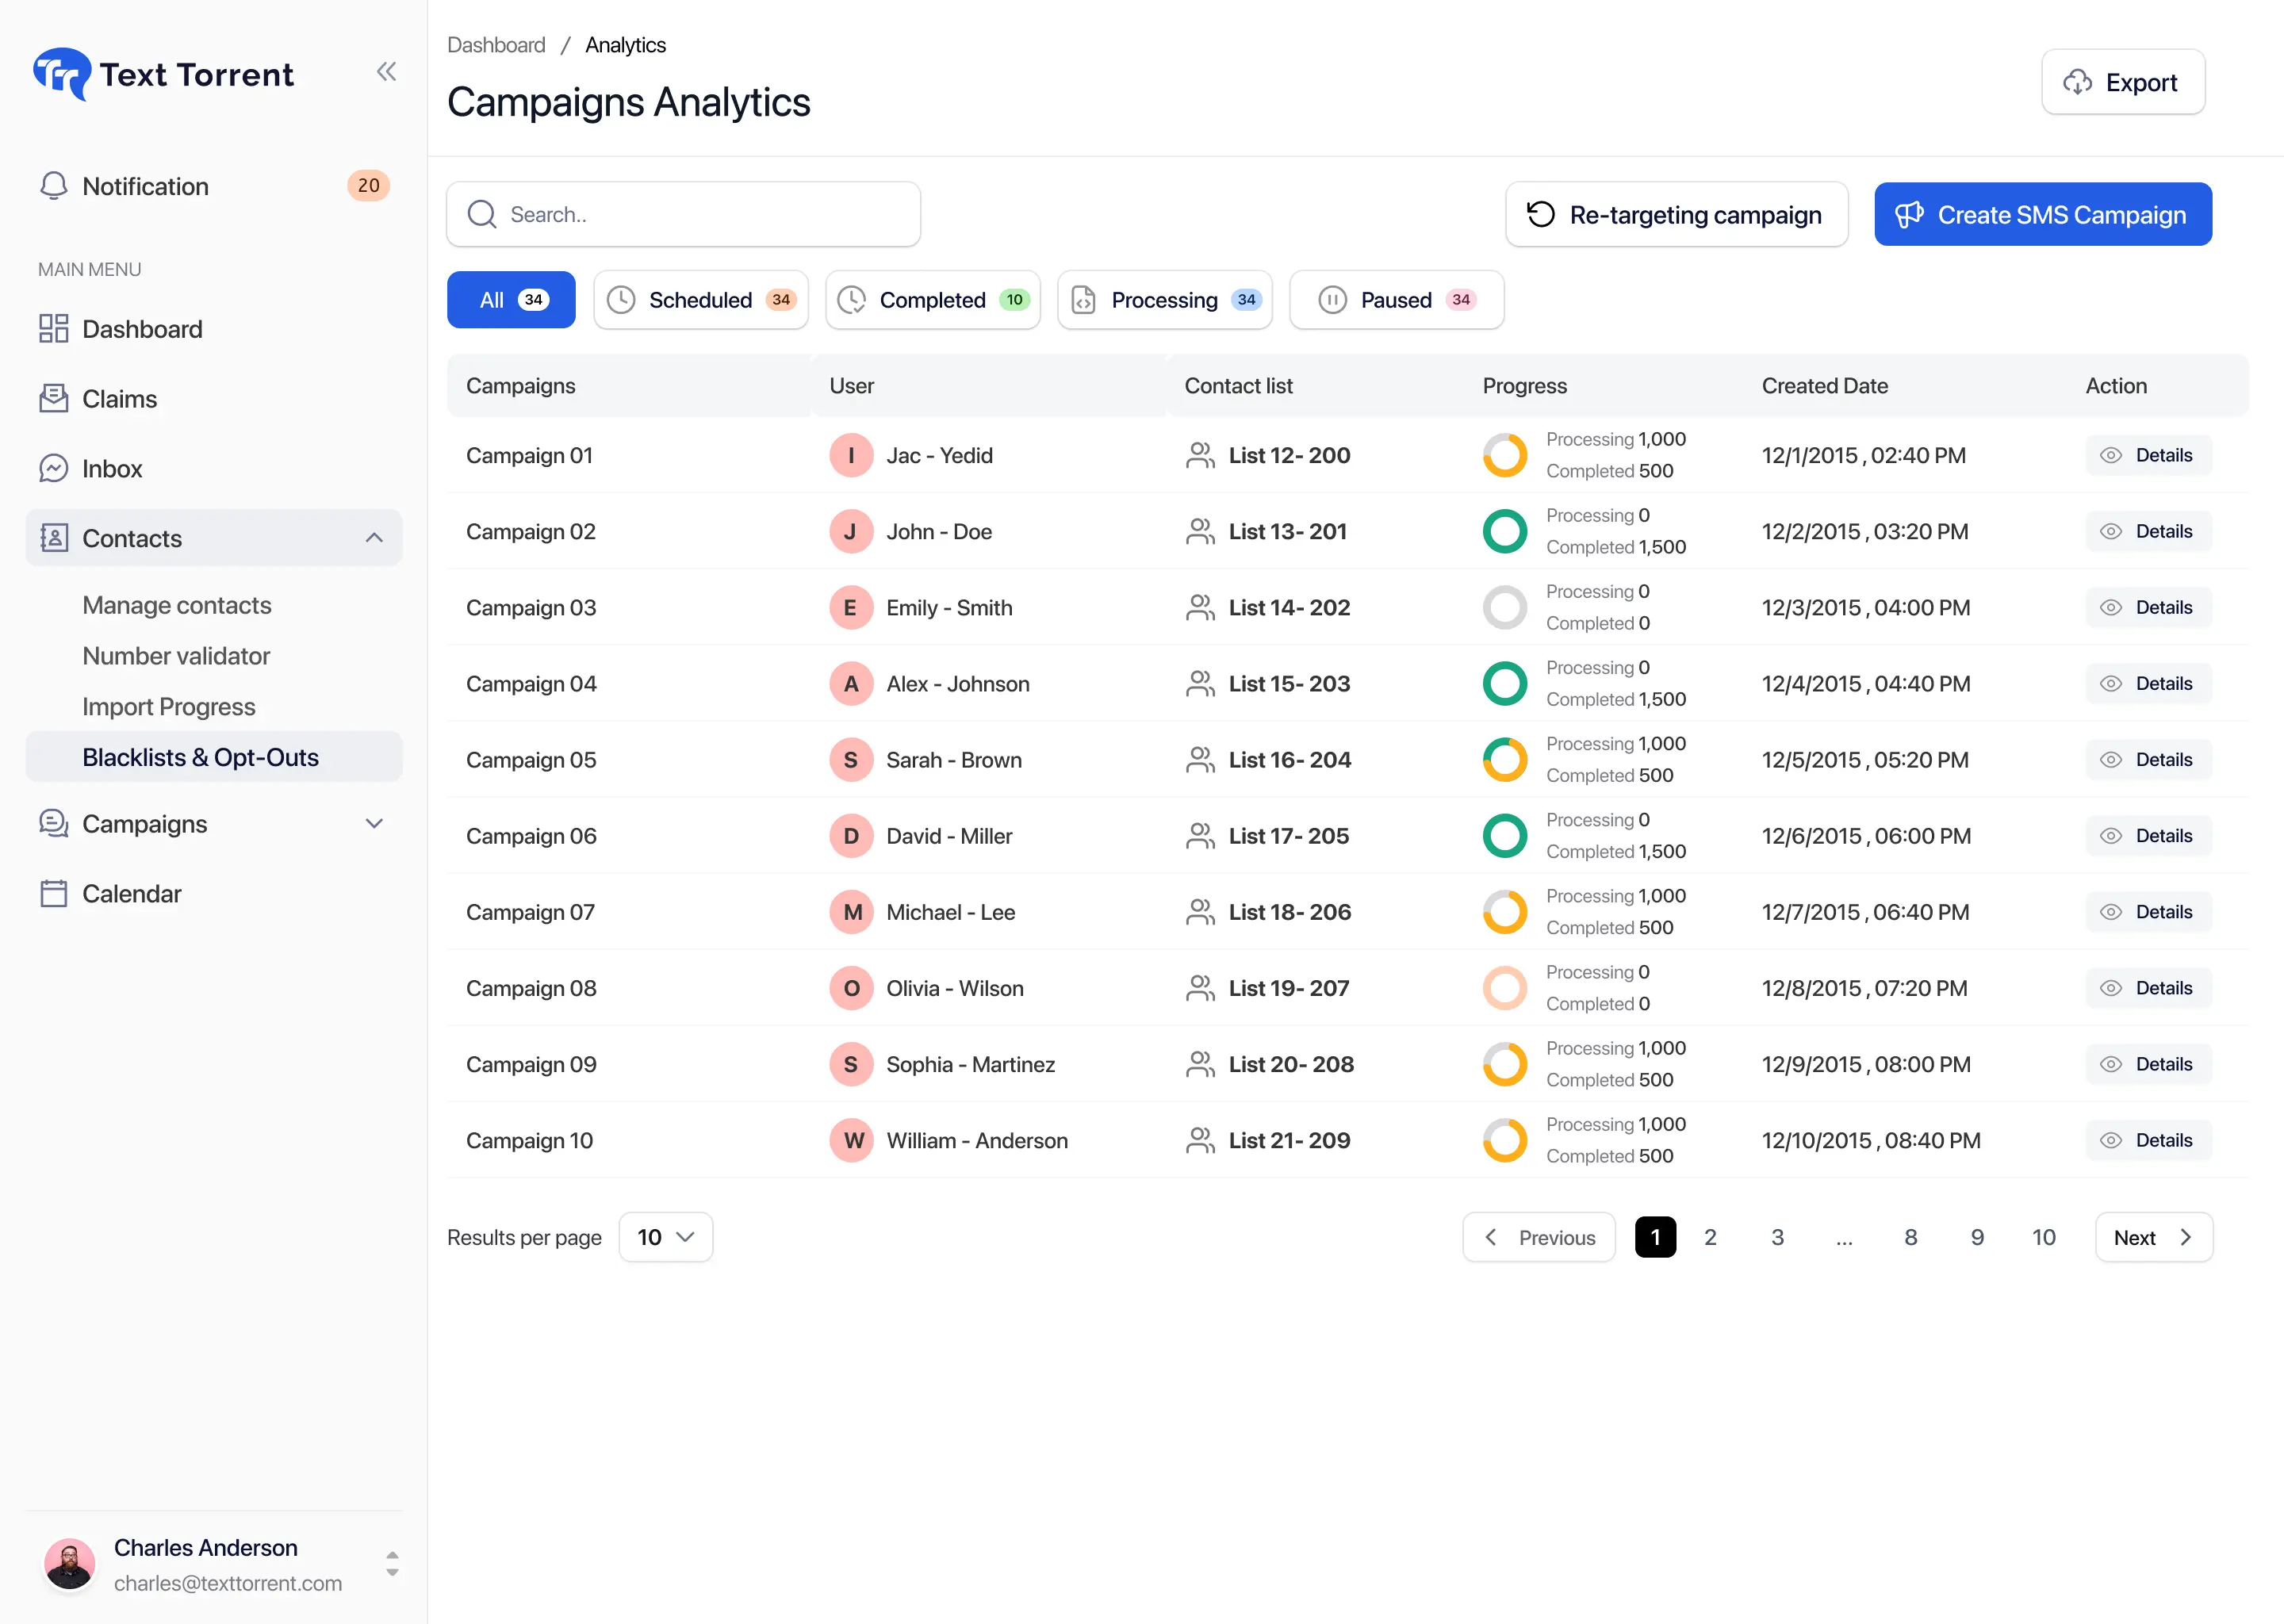The height and width of the screenshot is (1624, 2284).
Task: Click the megaphone icon on Create SMS Campaign
Action: pos(1910,214)
